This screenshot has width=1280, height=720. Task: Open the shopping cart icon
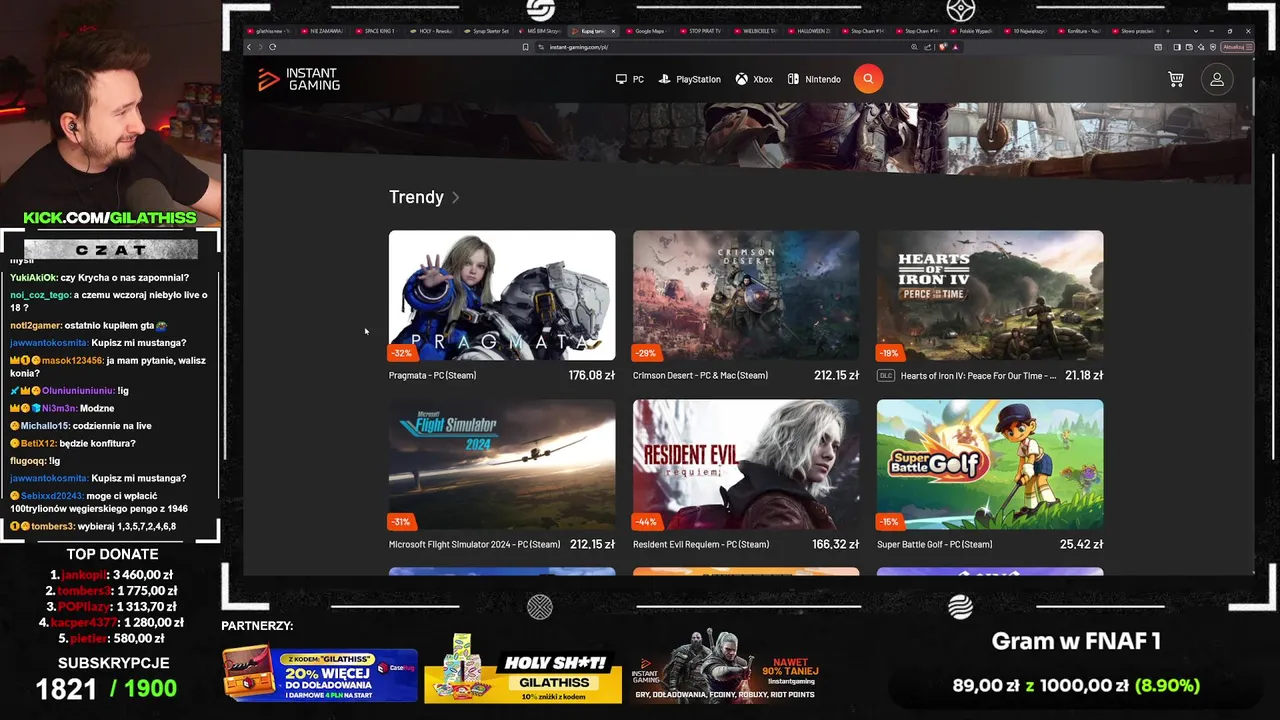click(1176, 79)
